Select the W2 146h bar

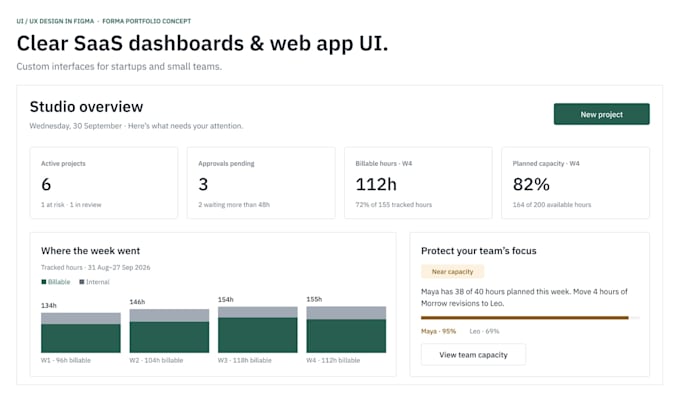click(x=169, y=331)
